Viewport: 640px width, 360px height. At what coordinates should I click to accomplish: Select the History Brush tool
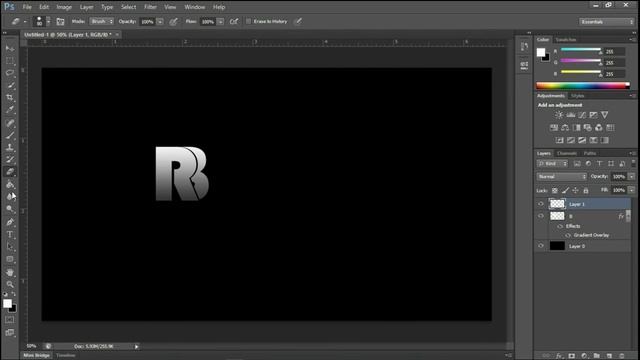point(10,160)
